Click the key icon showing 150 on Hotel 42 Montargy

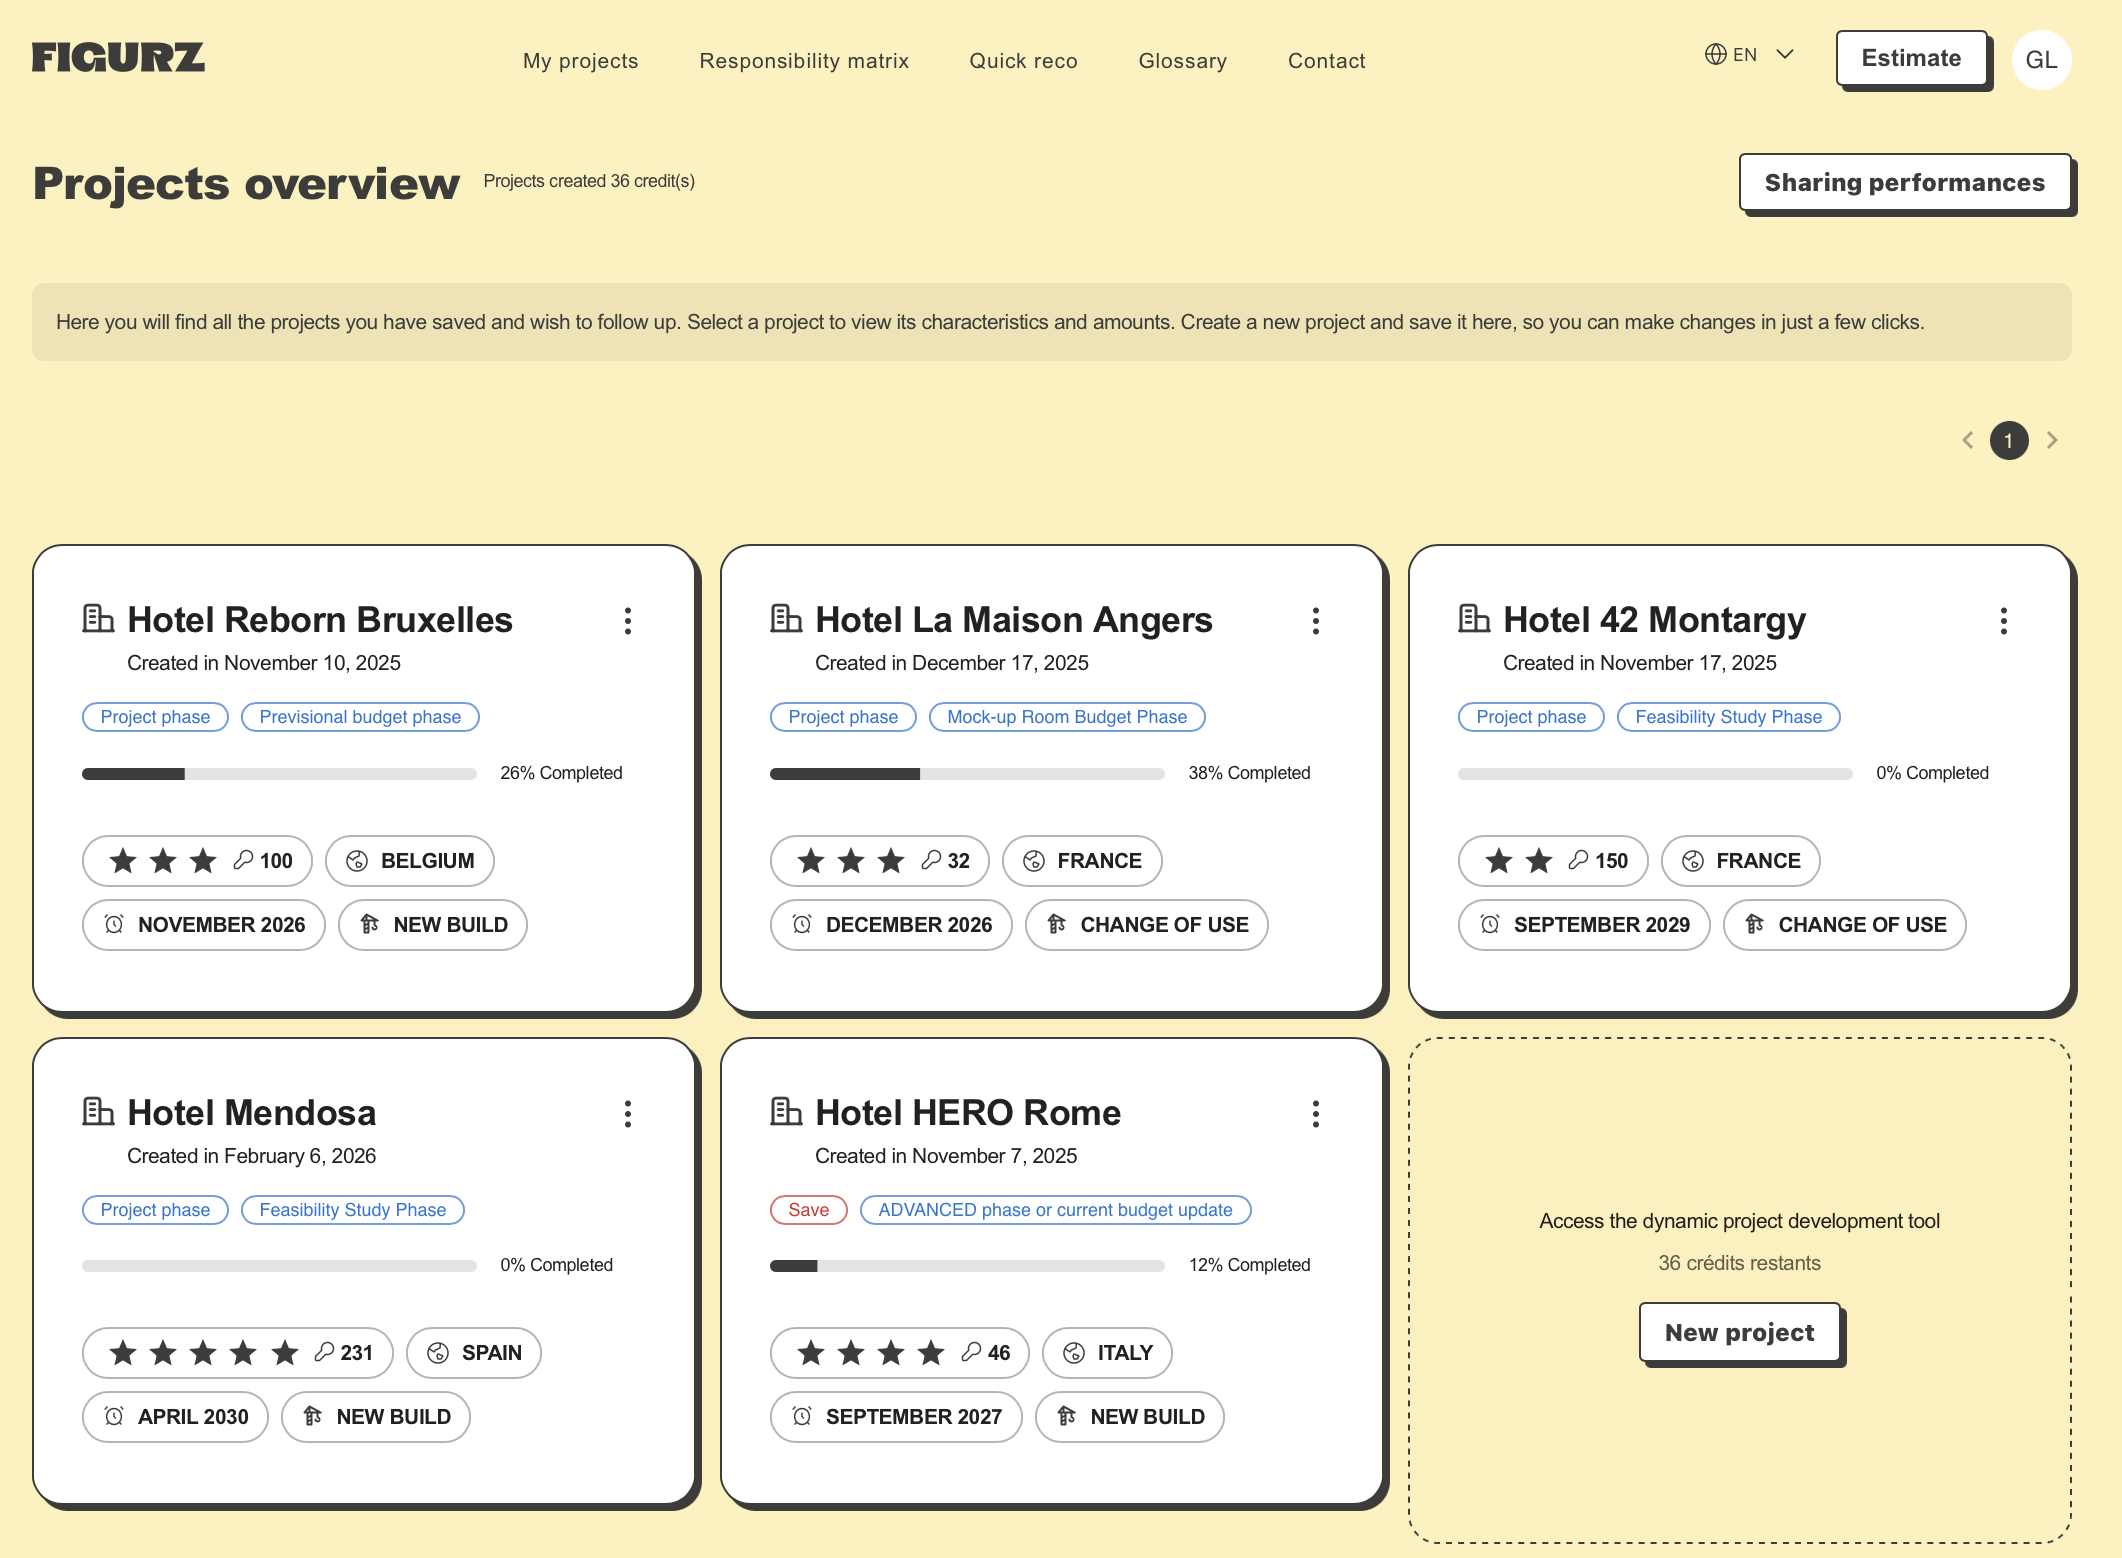coord(1579,860)
